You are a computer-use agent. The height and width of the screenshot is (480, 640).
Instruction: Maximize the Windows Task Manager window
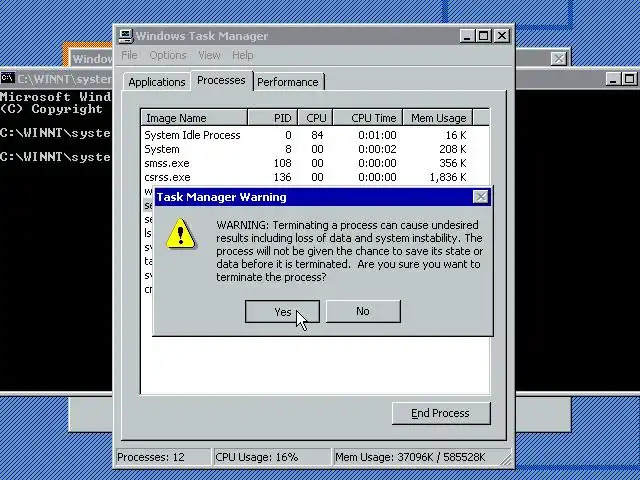(x=483, y=36)
